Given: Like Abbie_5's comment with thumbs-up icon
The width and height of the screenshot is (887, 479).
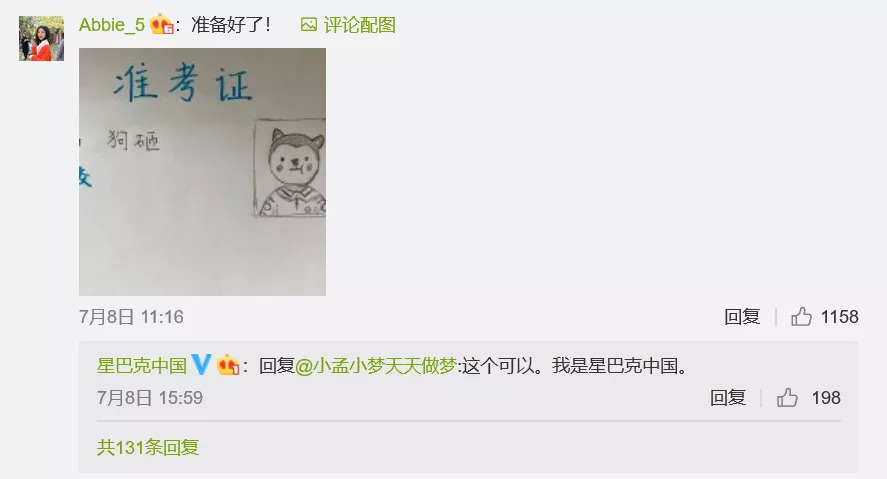Looking at the screenshot, I should point(801,316).
